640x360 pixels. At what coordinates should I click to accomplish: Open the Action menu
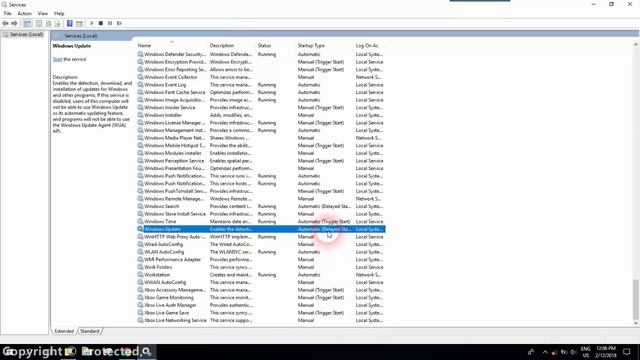coord(24,13)
